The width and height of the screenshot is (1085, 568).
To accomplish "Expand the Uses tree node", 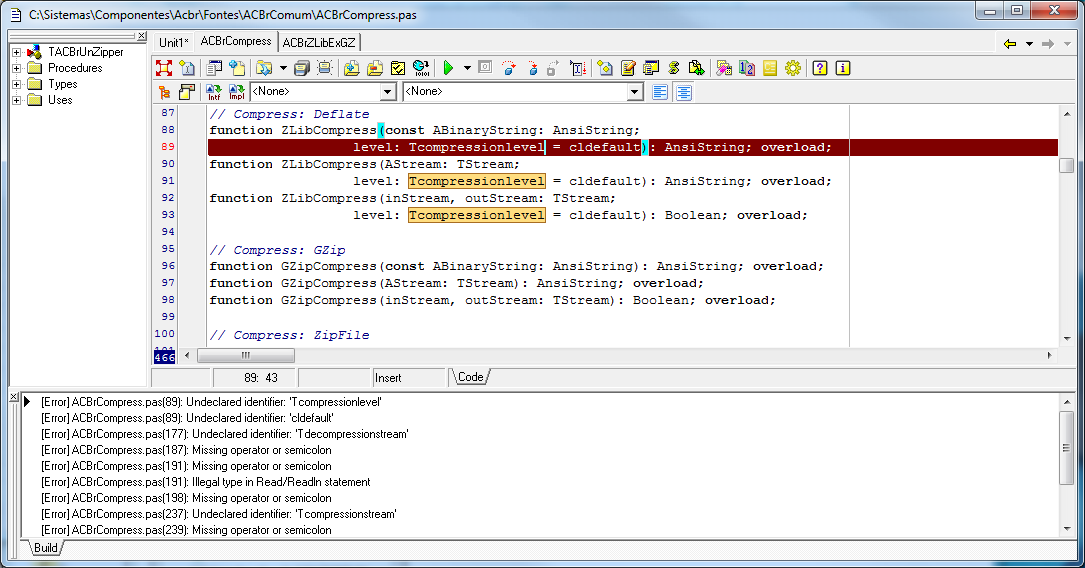I will click(x=17, y=100).
